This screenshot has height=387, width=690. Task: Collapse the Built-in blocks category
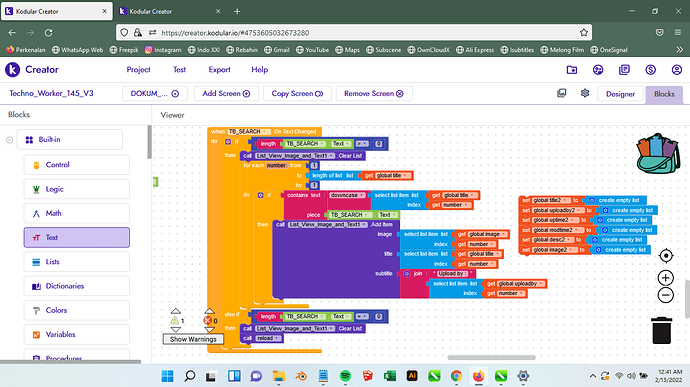pyautogui.click(x=9, y=140)
